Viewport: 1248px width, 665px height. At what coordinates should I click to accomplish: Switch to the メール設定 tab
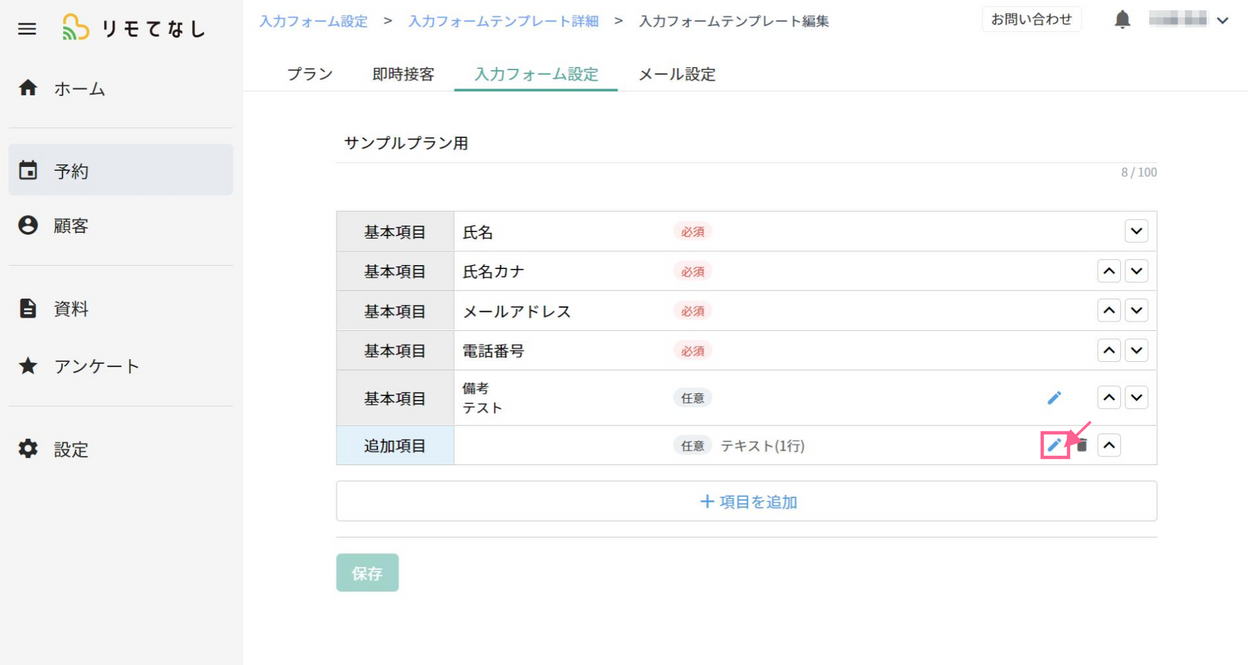click(676, 74)
